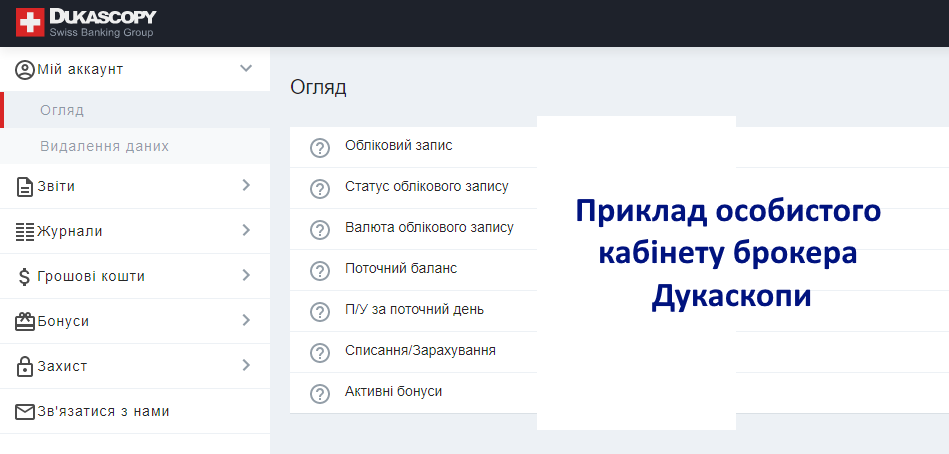Viewport: 949px width, 454px height.
Task: Click help icon next to Активні бонуси
Action: pyautogui.click(x=320, y=393)
